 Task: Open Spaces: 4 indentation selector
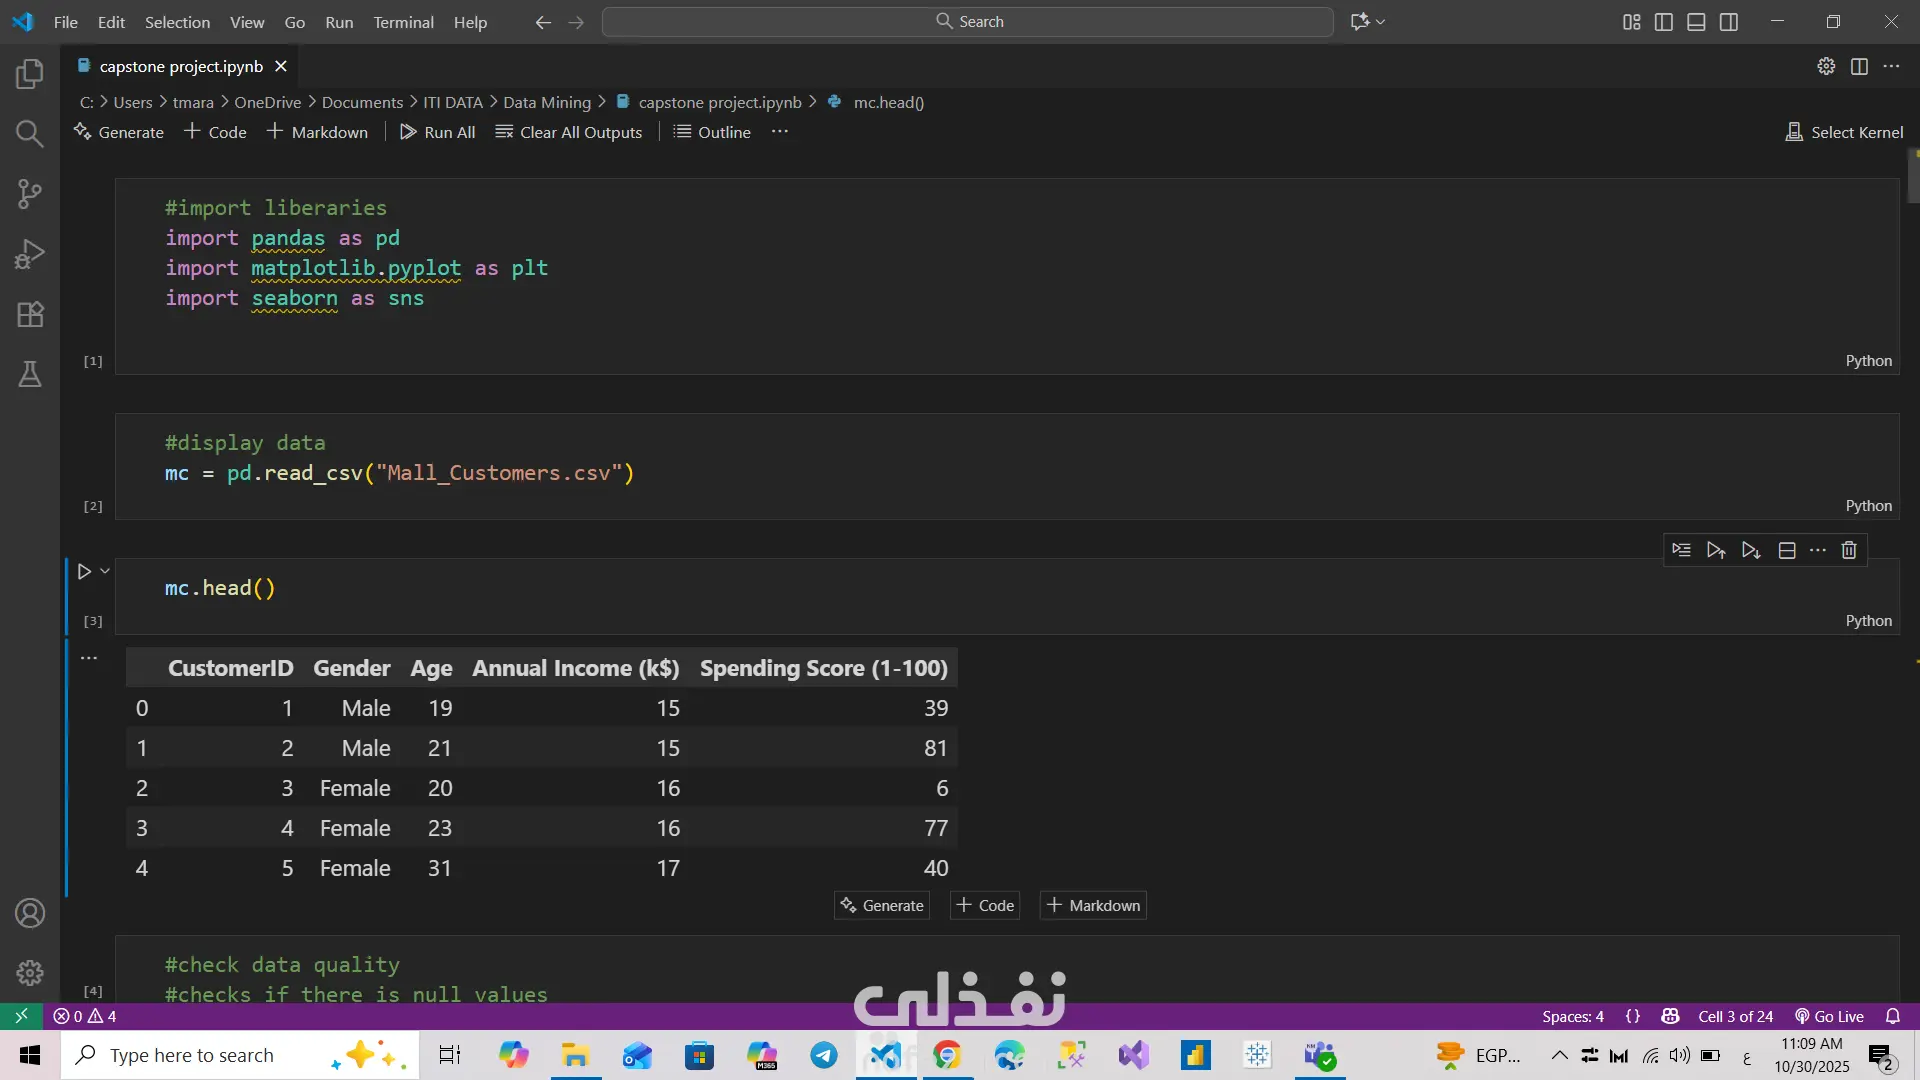point(1572,1016)
